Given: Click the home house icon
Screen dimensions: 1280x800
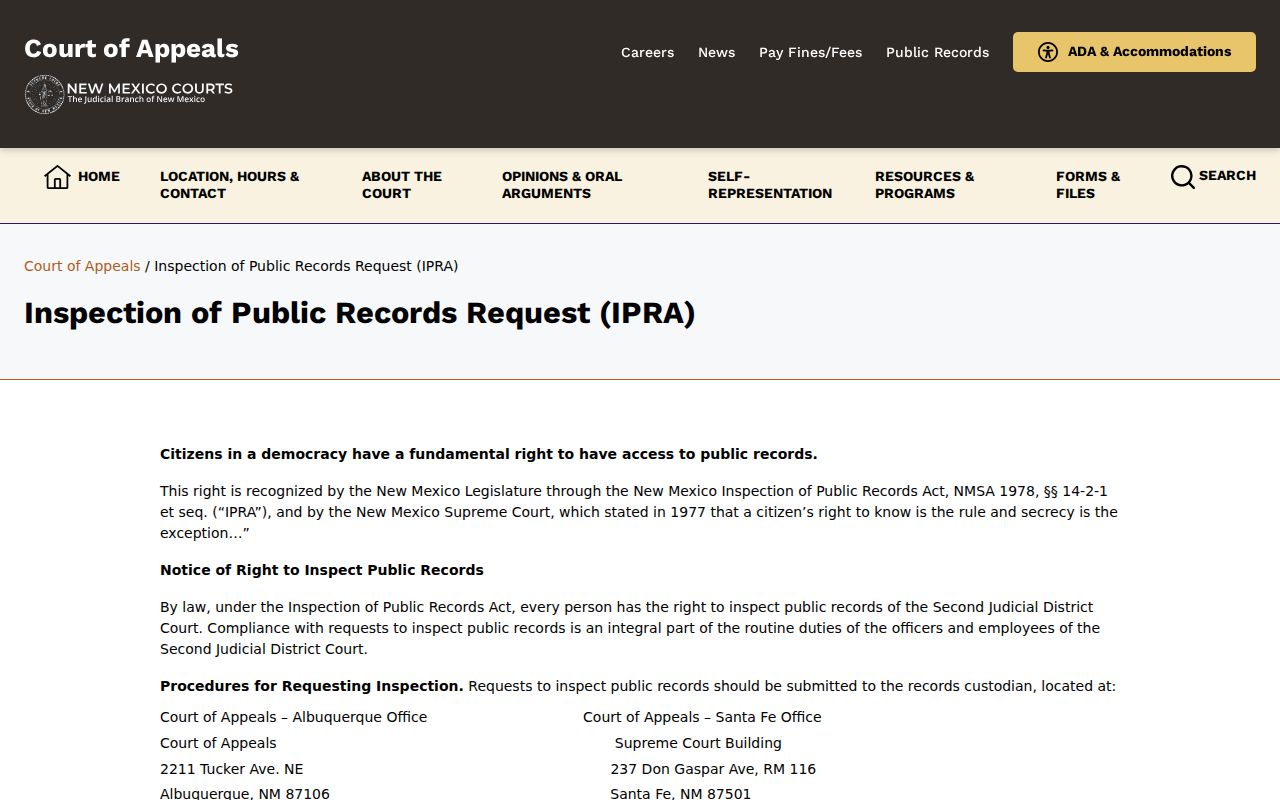Looking at the screenshot, I should (57, 177).
